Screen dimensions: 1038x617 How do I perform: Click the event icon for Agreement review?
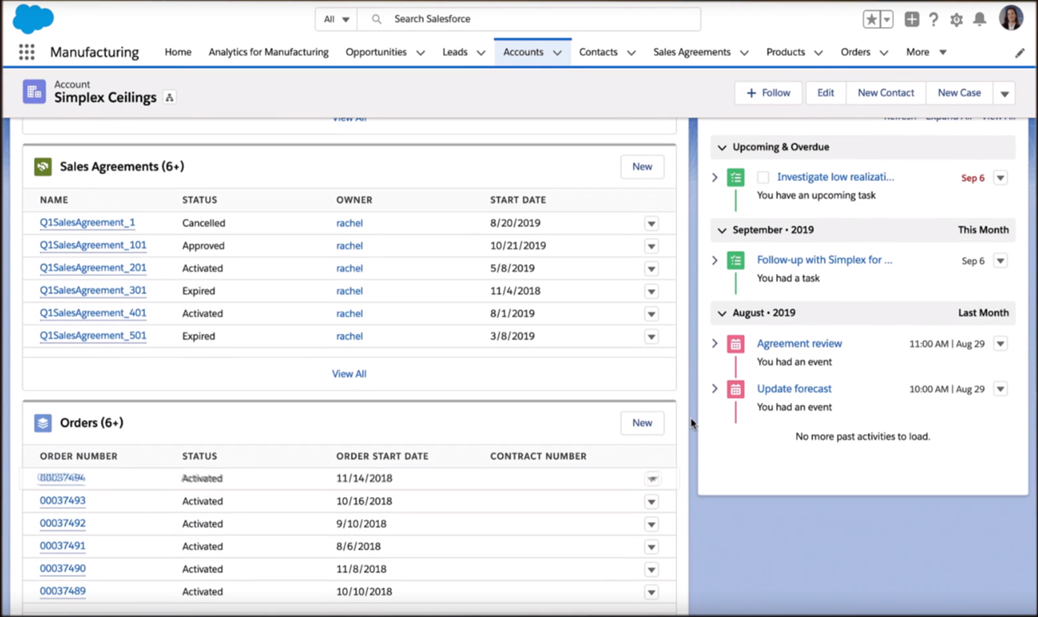coord(735,344)
